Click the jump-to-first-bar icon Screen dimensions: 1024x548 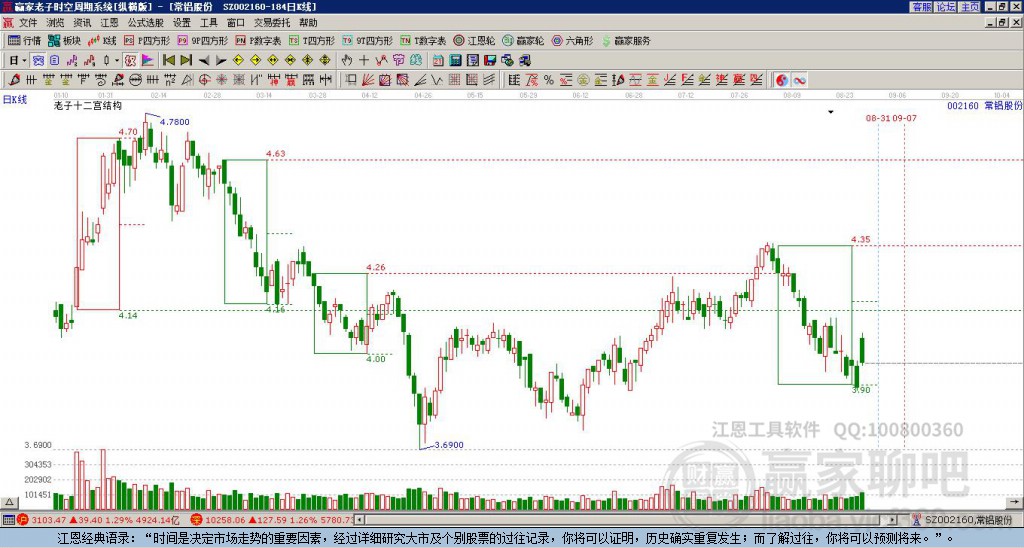(169, 61)
